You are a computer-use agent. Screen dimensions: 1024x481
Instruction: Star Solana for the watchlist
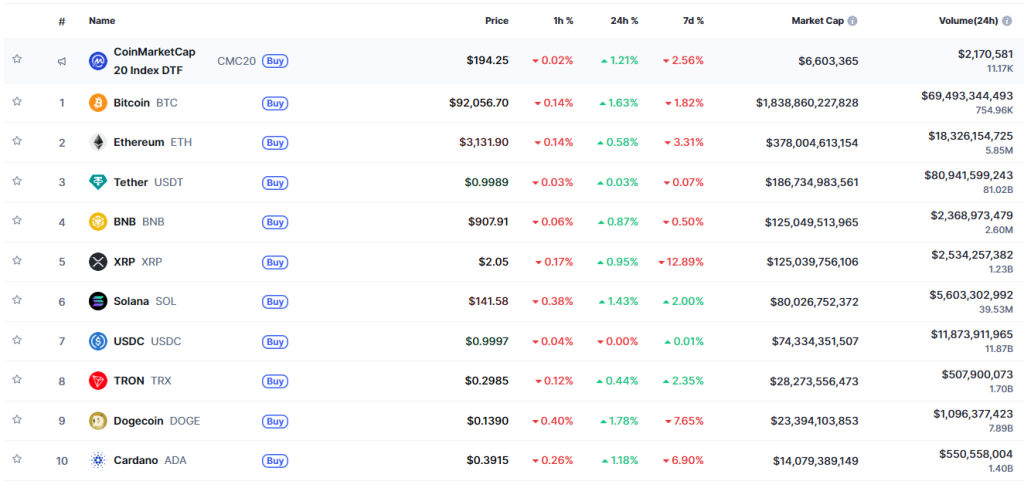[x=17, y=300]
